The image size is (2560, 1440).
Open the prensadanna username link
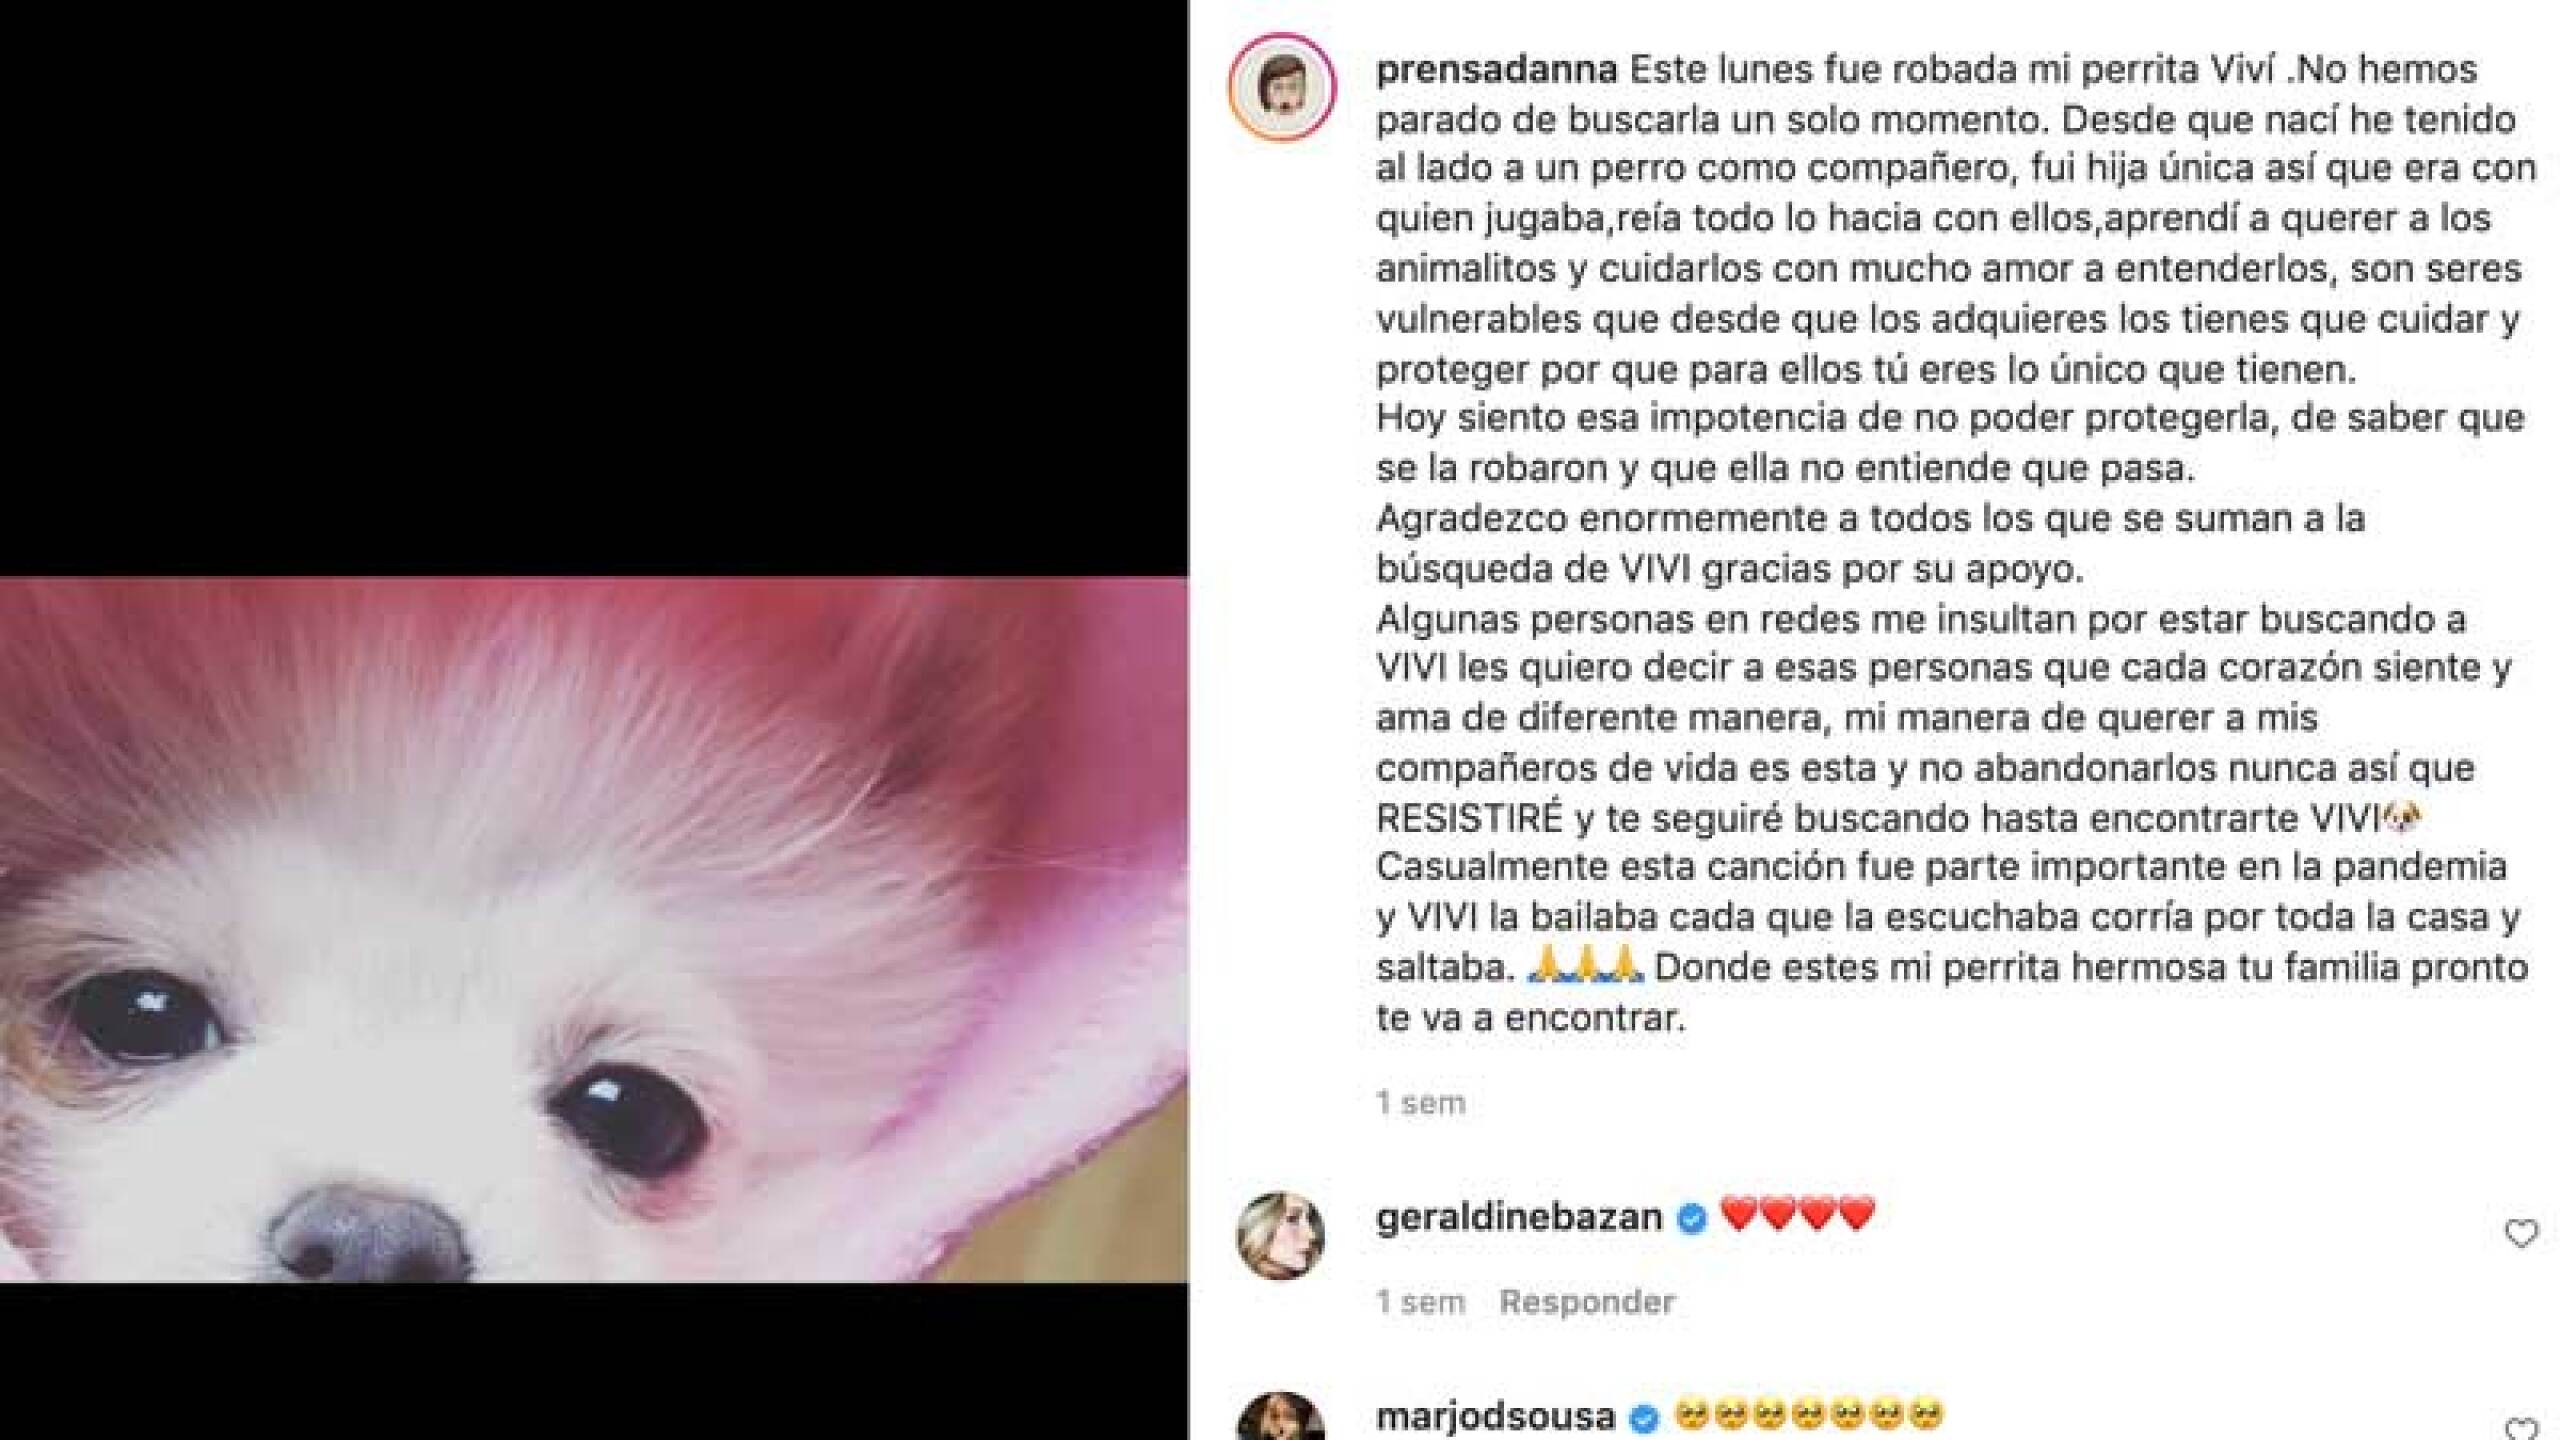(1496, 70)
